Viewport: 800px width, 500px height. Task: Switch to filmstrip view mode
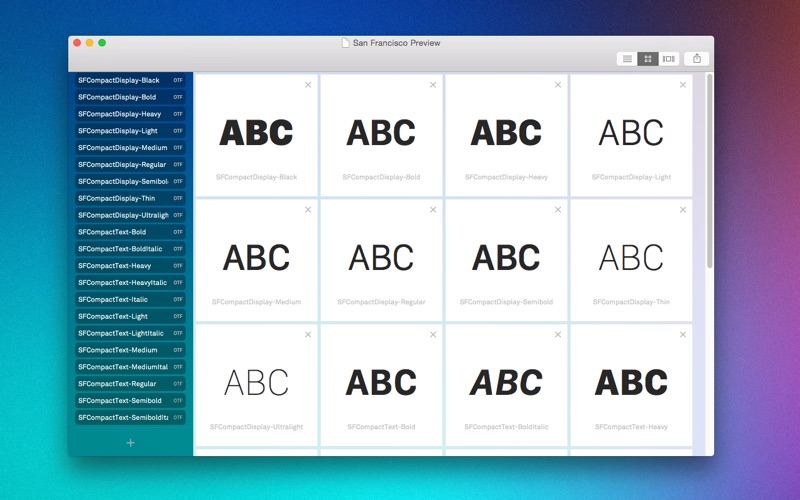click(668, 59)
